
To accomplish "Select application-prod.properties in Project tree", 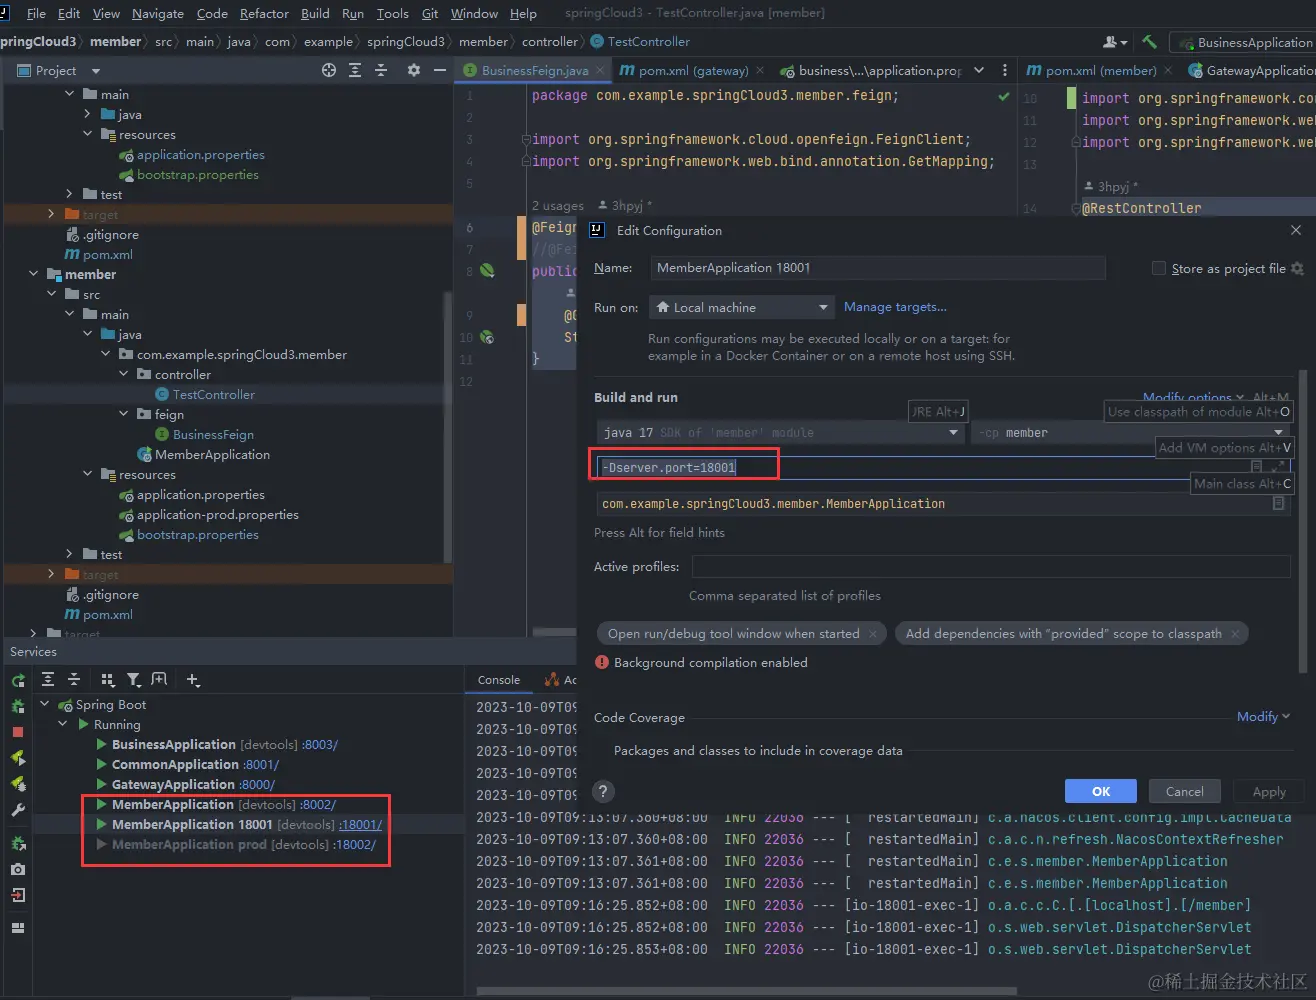I will pos(218,514).
